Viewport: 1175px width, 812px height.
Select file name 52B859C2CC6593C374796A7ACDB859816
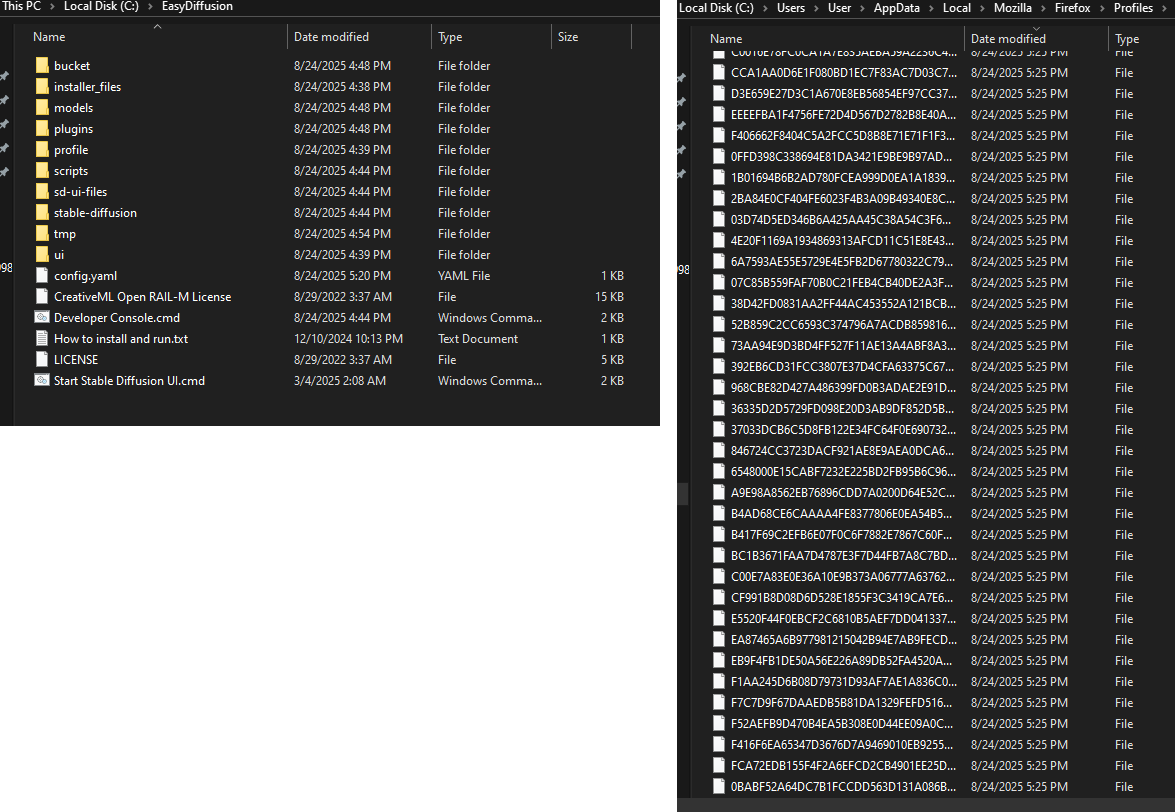pyautogui.click(x=843, y=324)
